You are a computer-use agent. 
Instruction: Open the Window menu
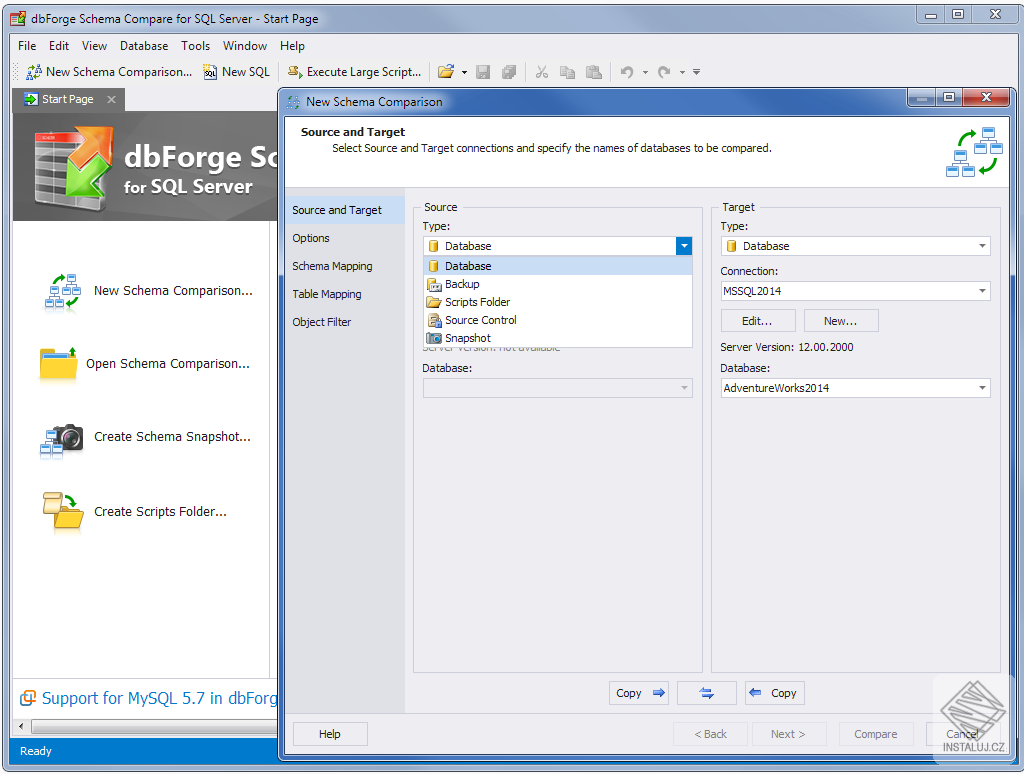coord(245,46)
